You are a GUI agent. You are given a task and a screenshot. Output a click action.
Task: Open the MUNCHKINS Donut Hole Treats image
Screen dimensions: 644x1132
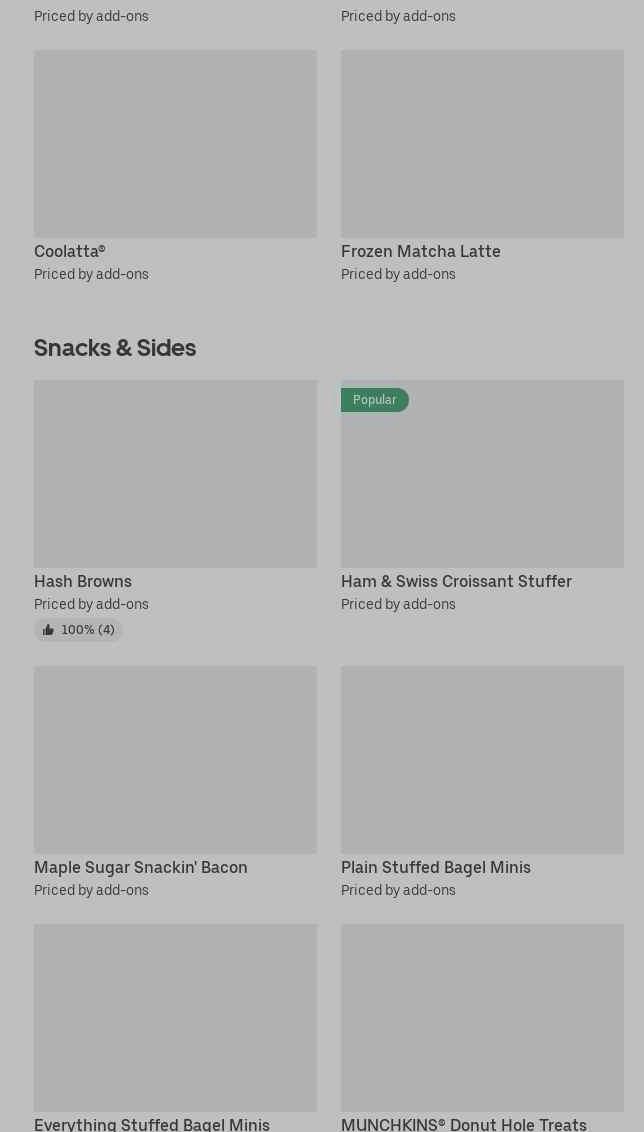pyautogui.click(x=482, y=1018)
